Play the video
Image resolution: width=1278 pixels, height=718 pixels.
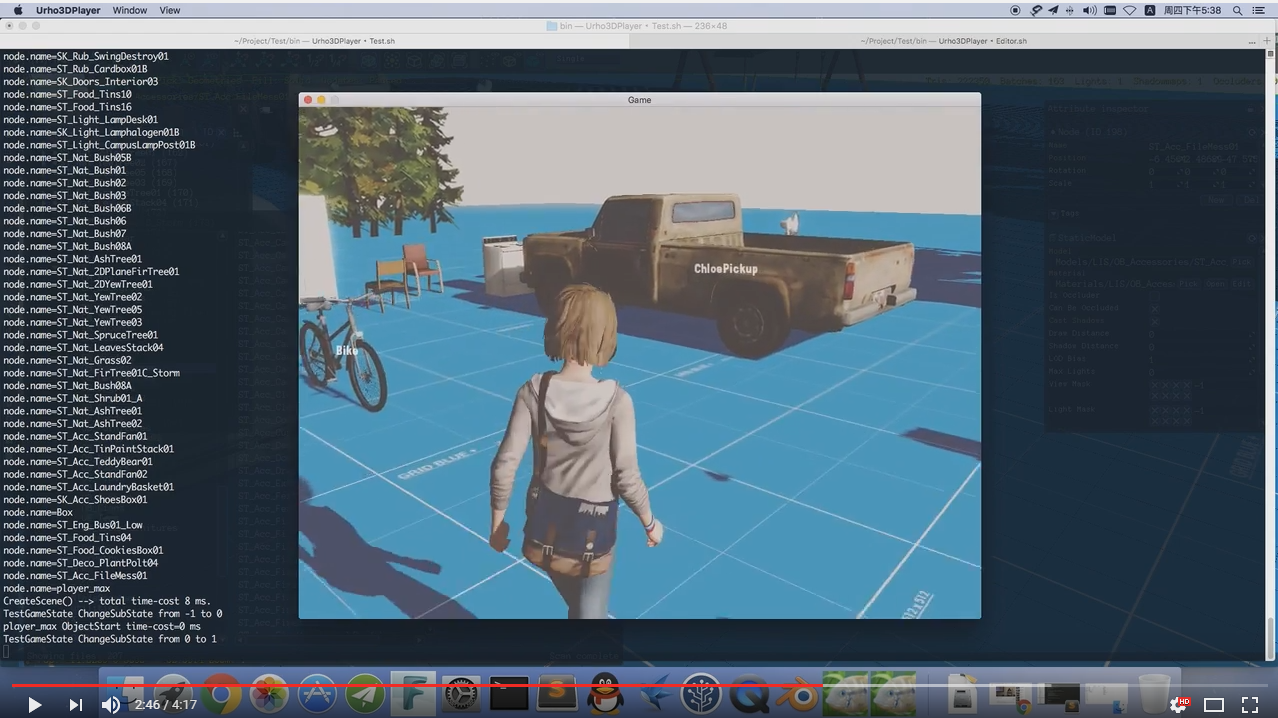coord(34,705)
